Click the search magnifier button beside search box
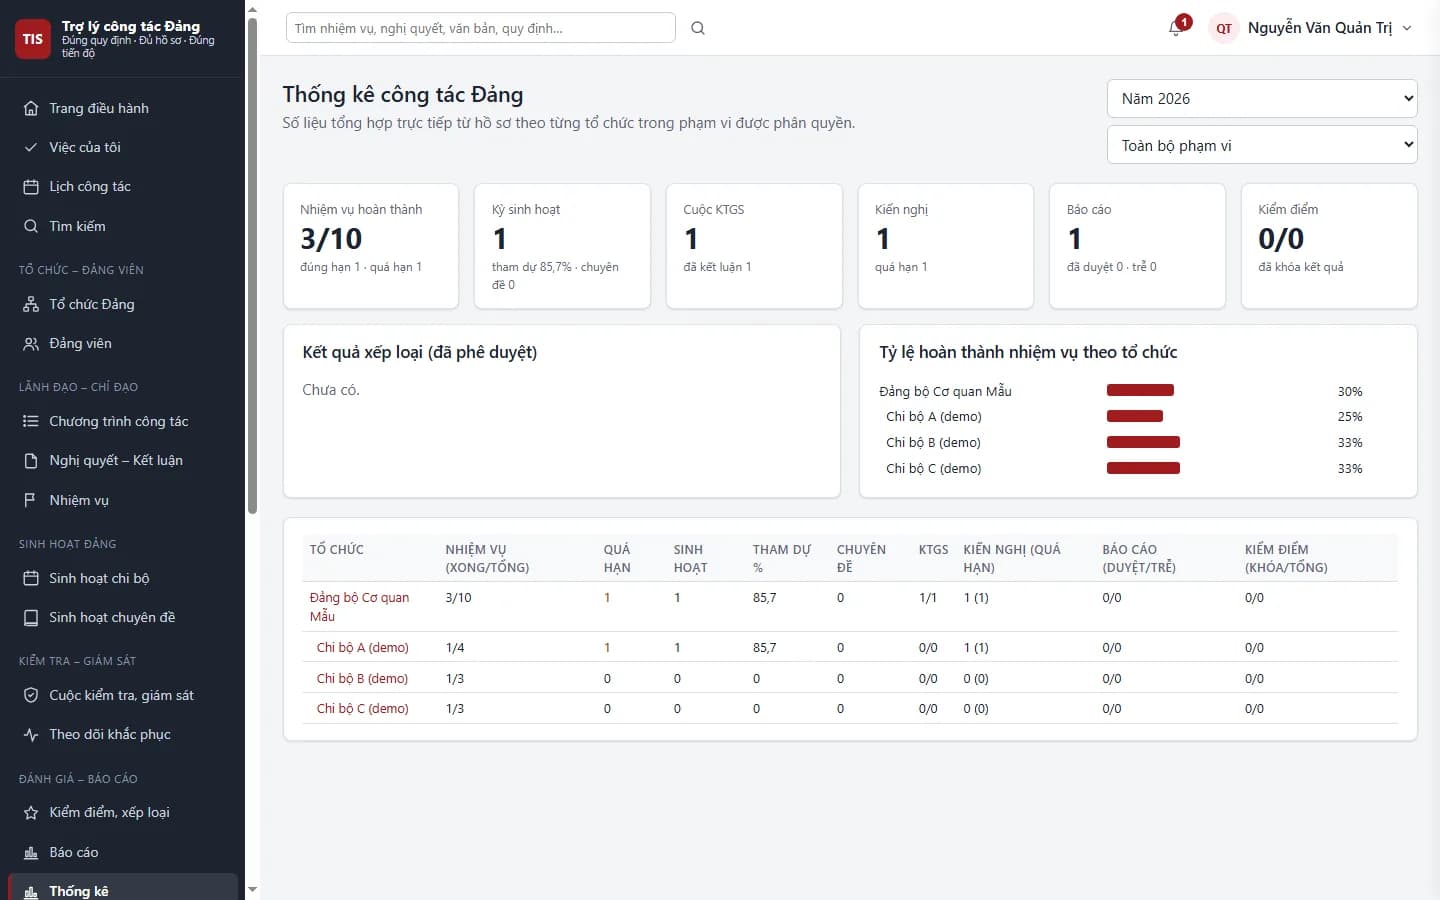 tap(698, 28)
